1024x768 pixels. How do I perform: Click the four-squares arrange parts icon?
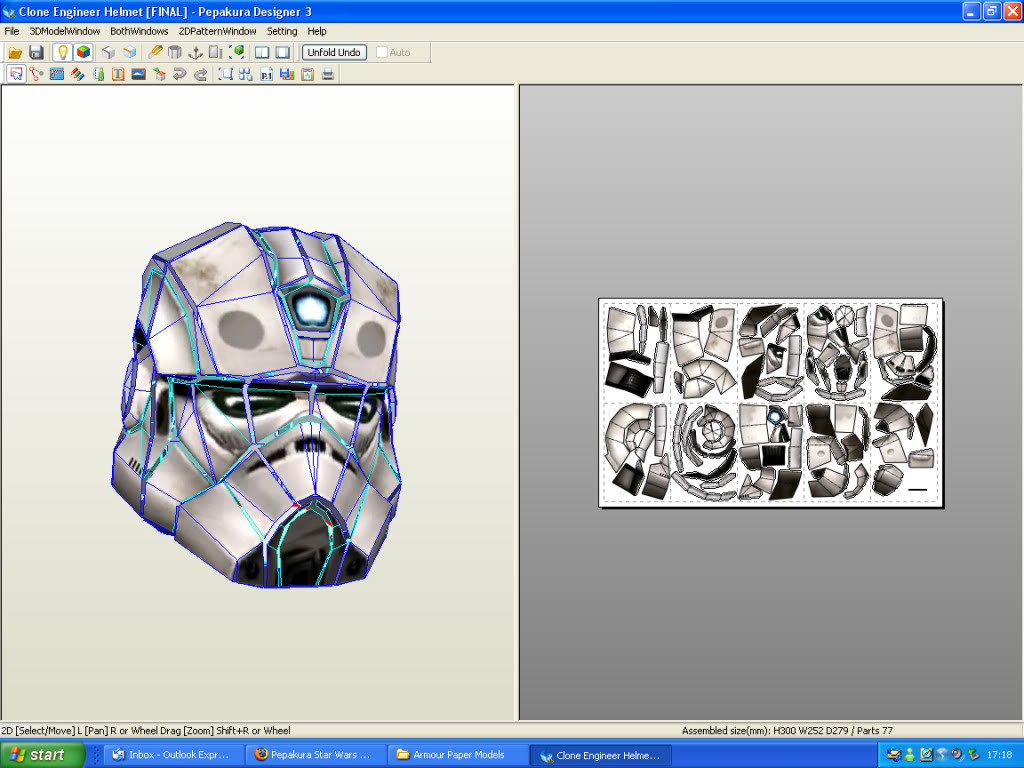coord(246,74)
